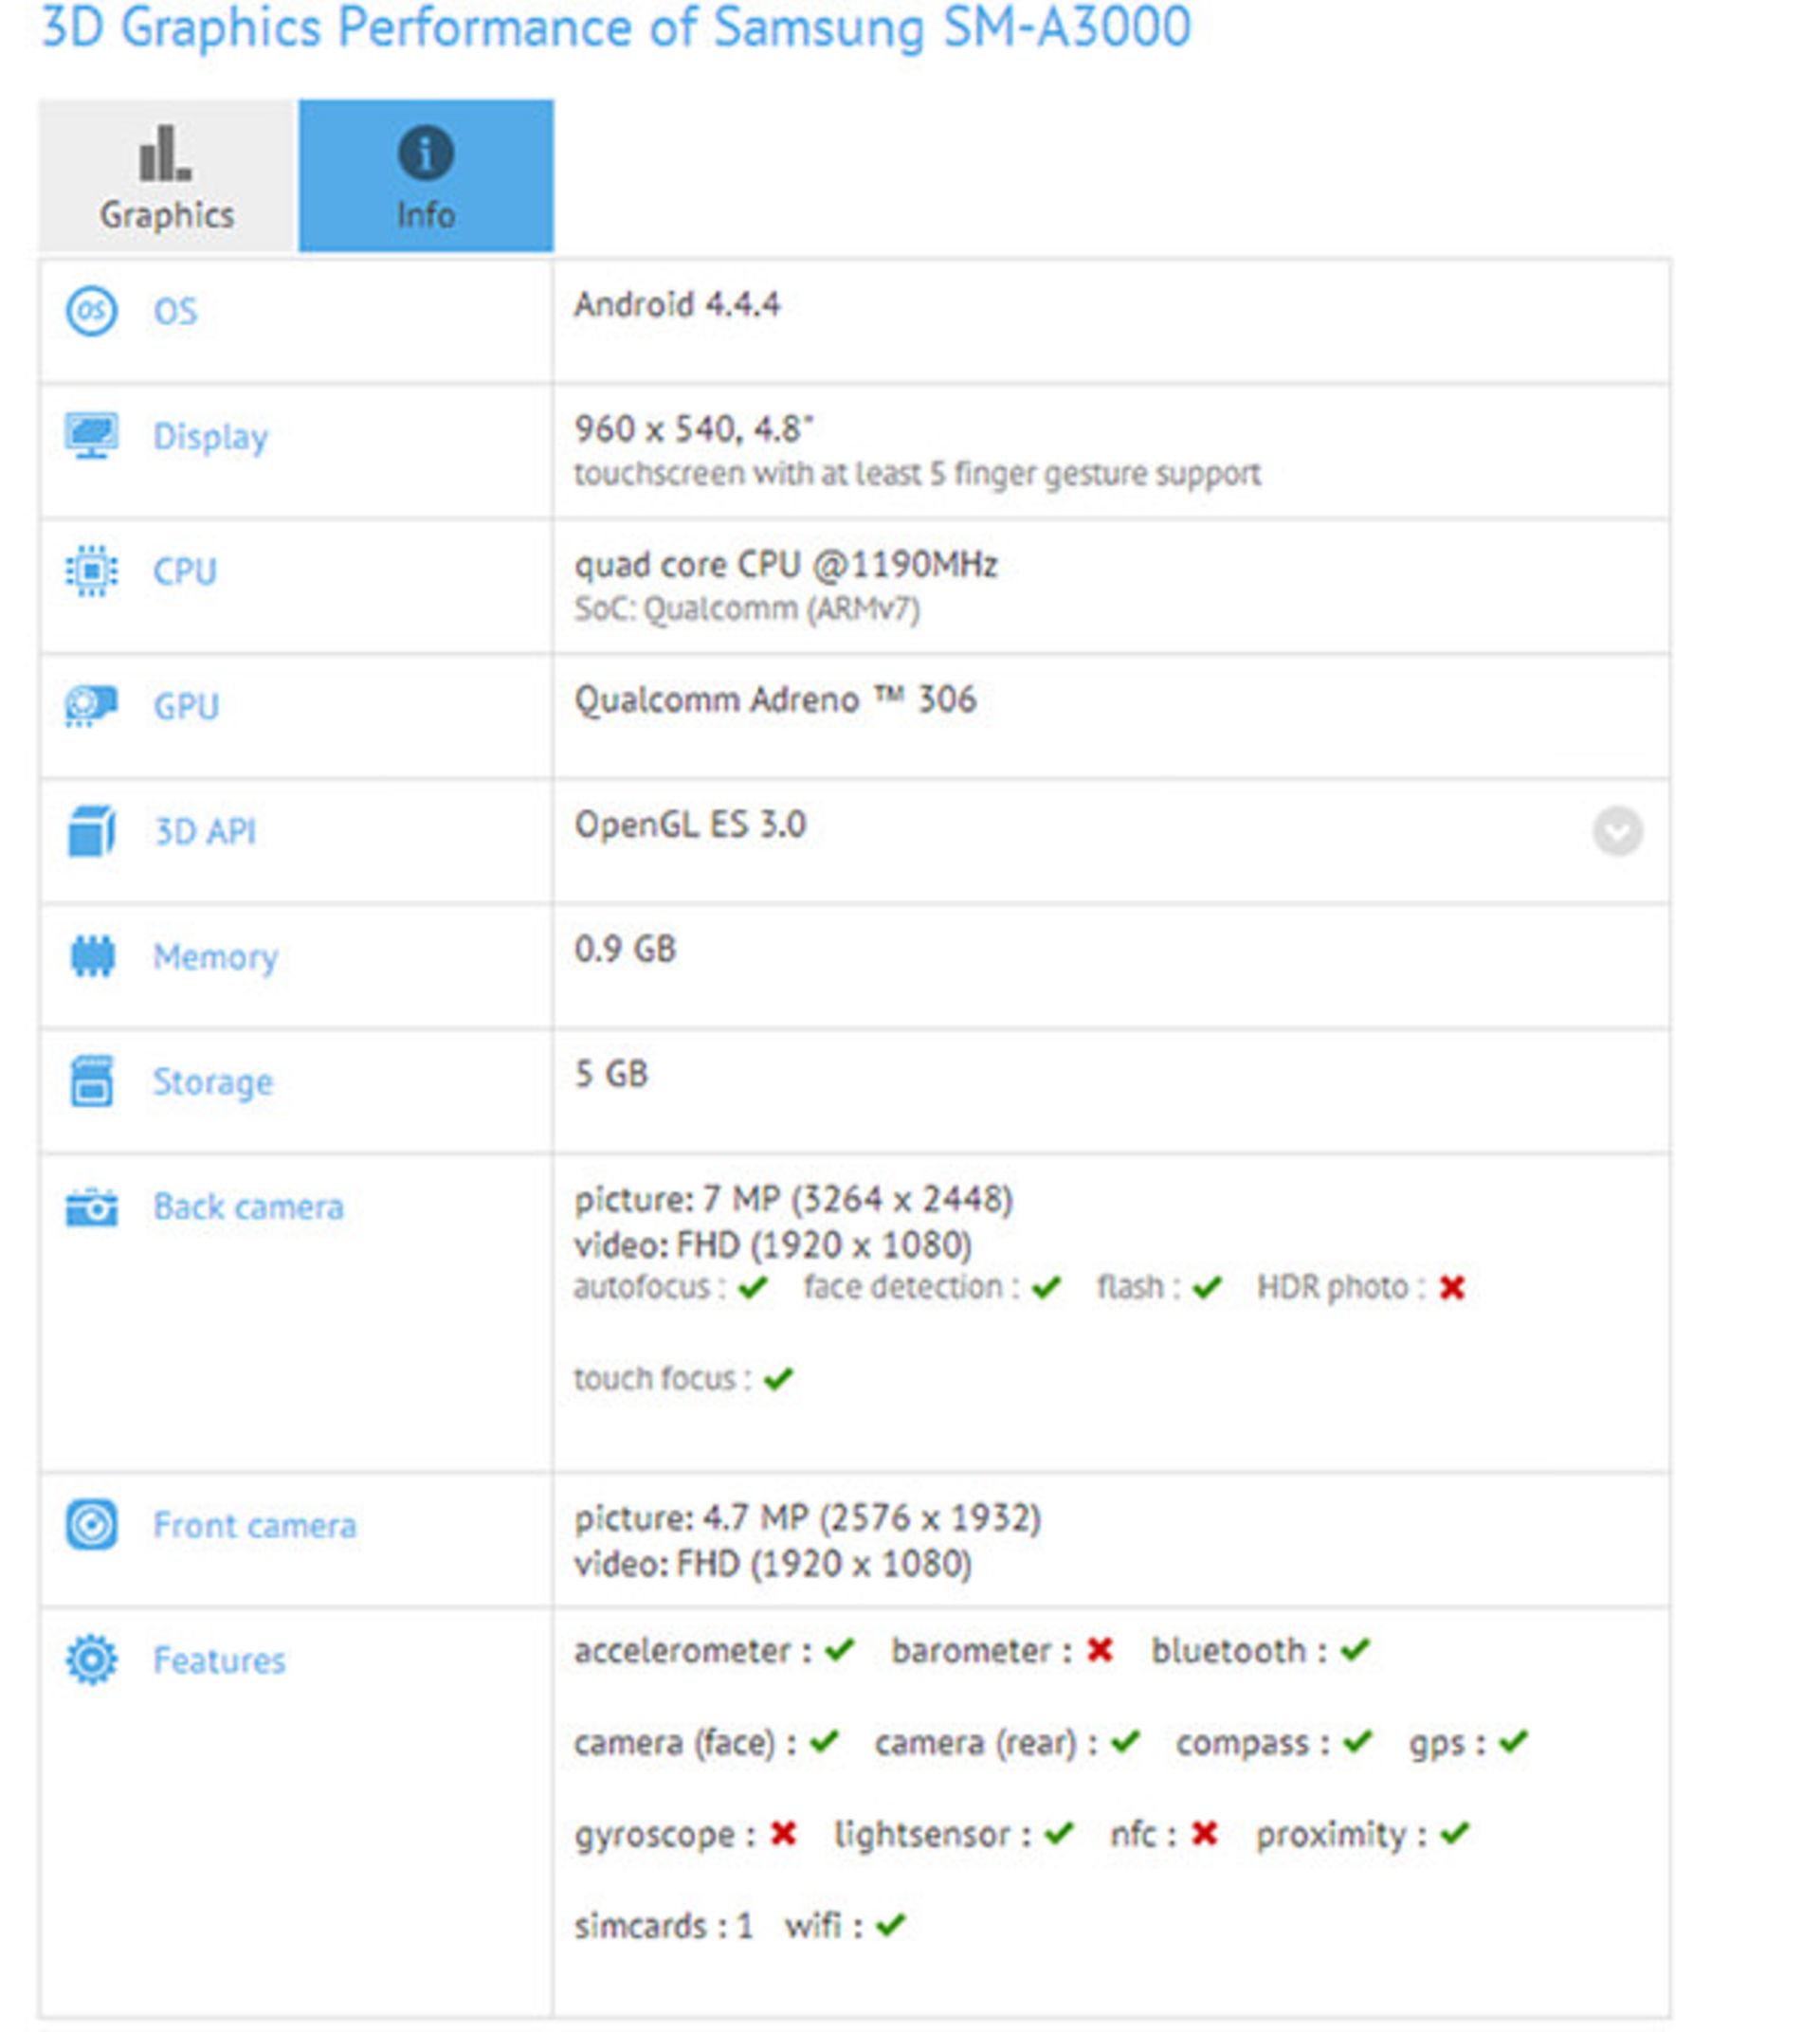This screenshot has width=1820, height=2032.
Task: Expand the 3D API details chevron
Action: tap(1617, 830)
